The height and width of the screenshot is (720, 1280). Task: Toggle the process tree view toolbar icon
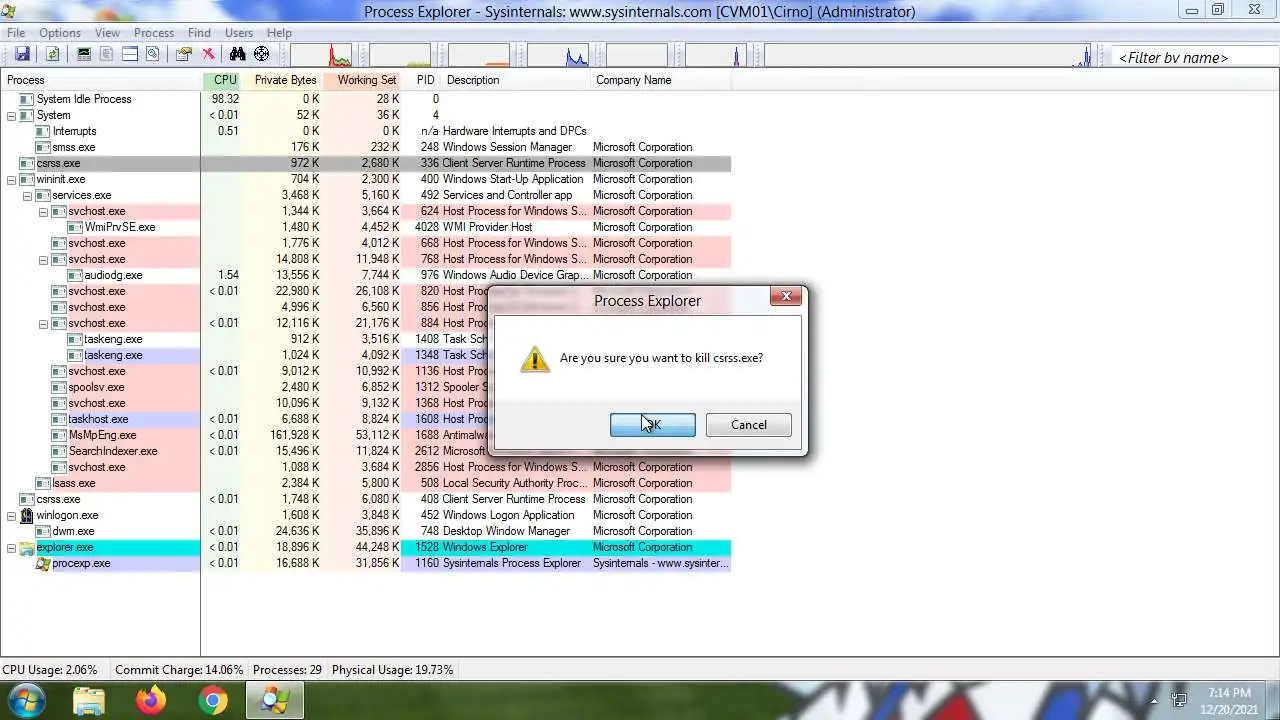point(107,54)
